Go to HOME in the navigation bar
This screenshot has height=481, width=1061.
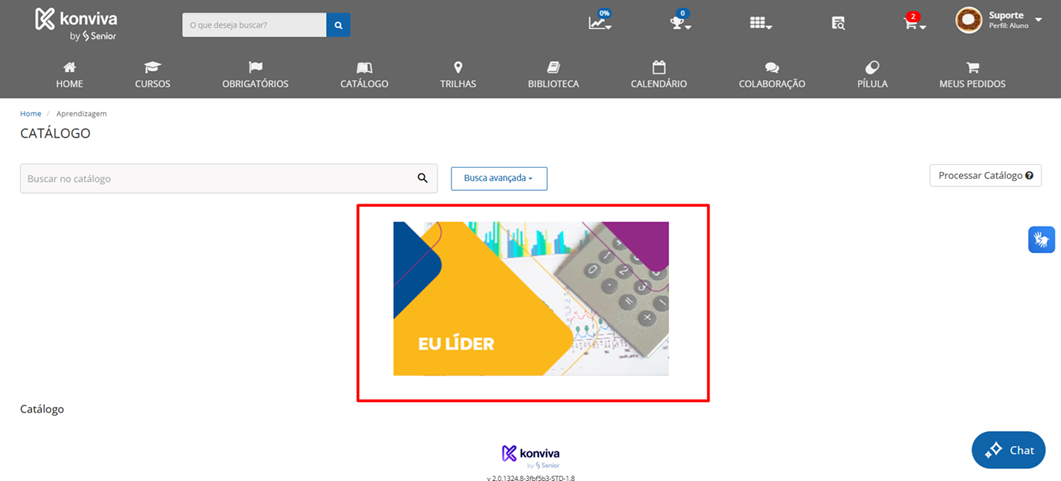(69, 75)
